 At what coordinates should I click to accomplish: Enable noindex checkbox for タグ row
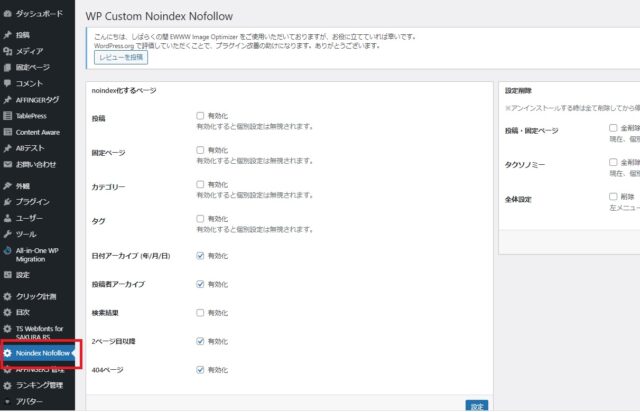click(x=200, y=219)
